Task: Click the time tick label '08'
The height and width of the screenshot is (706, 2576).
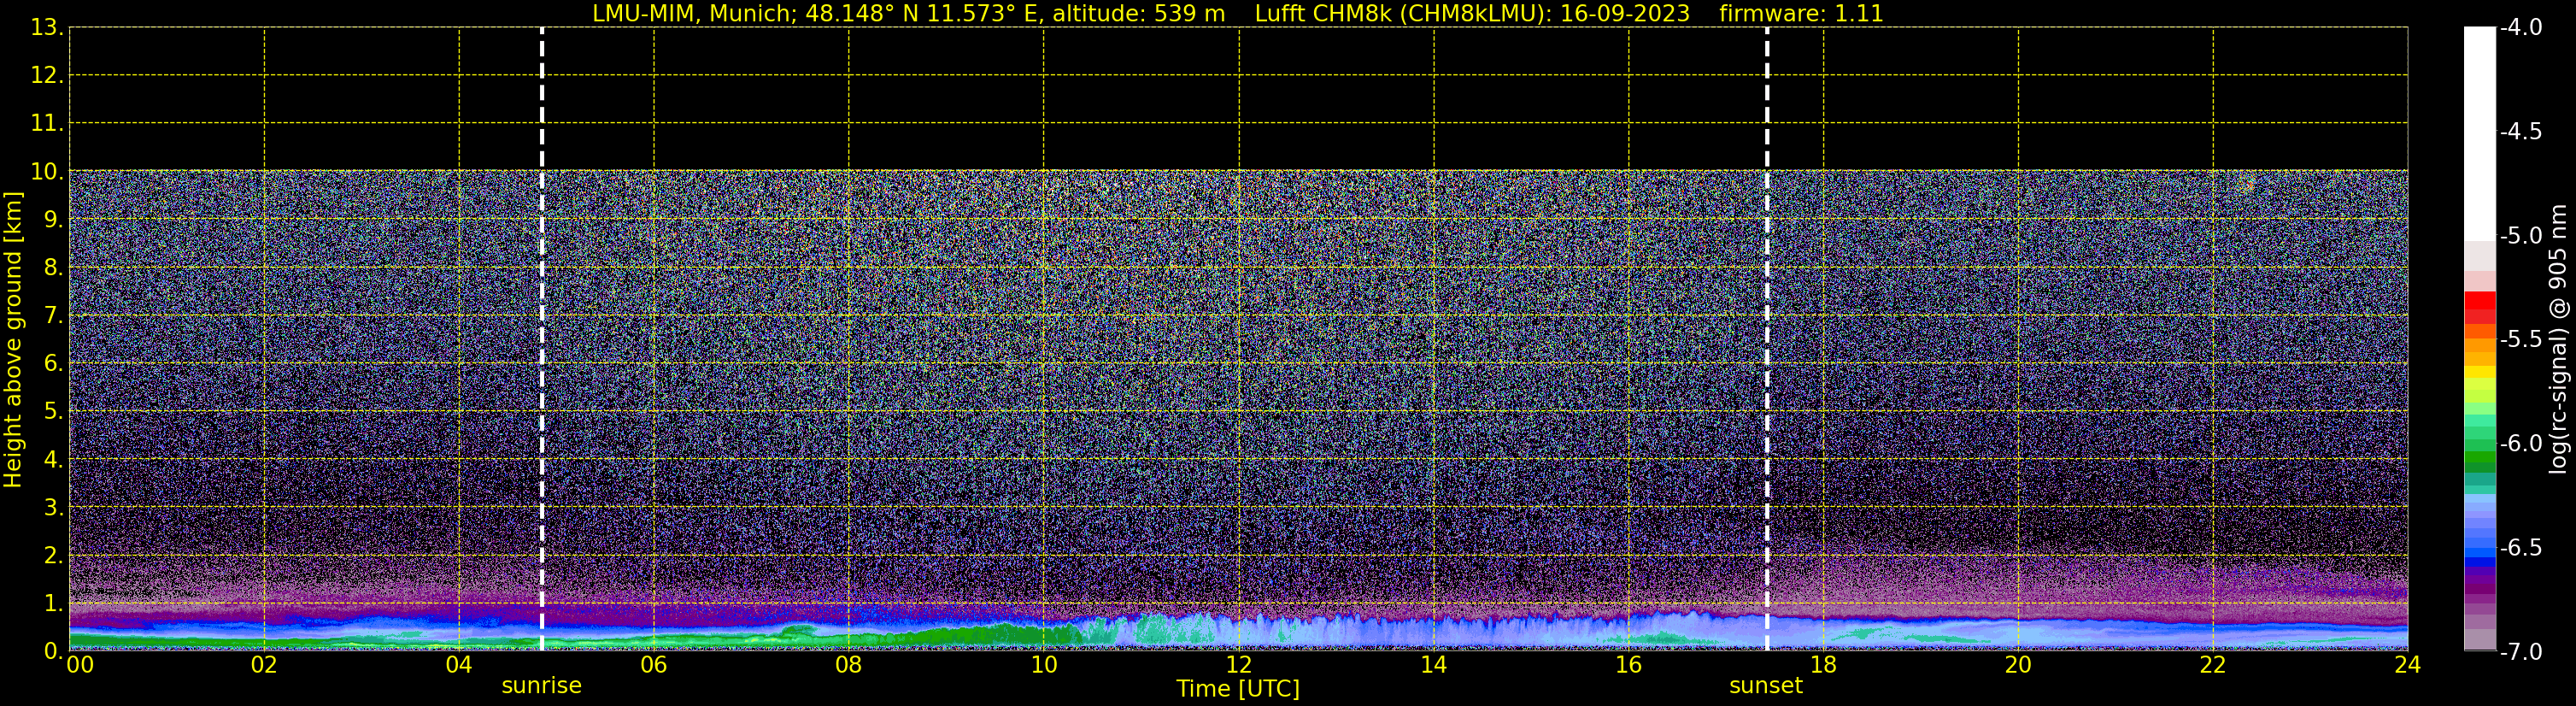Action: [x=849, y=665]
